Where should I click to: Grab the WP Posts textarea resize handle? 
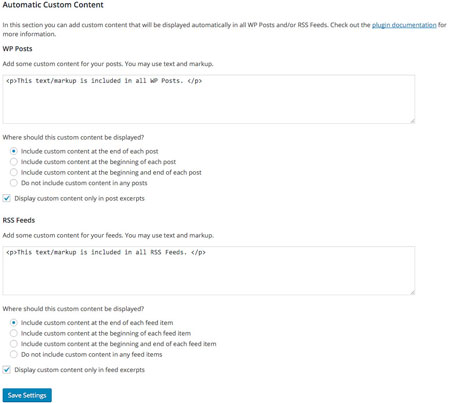click(x=412, y=121)
